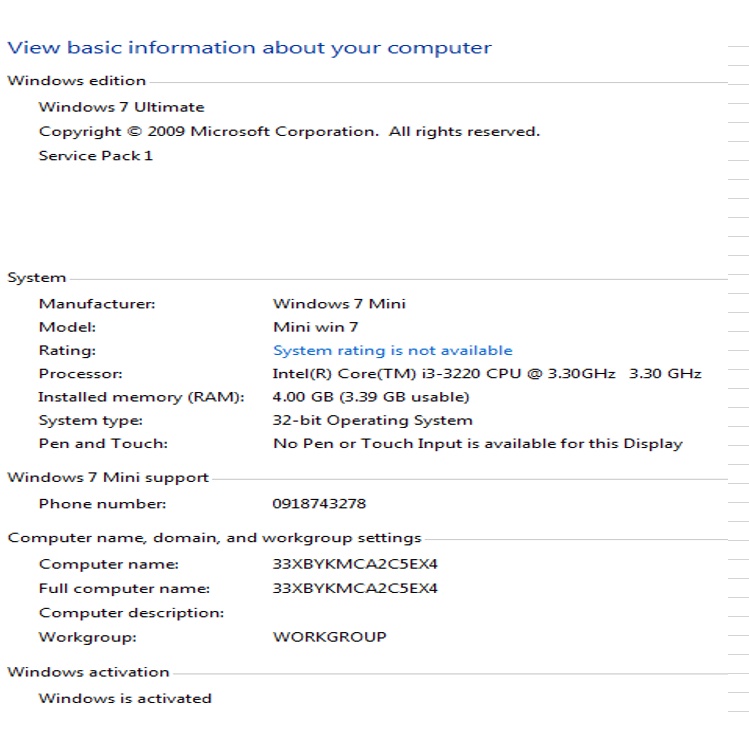Click the 'Windows 7 Mini support' section header
Screen dimensions: 749x749
pos(108,477)
